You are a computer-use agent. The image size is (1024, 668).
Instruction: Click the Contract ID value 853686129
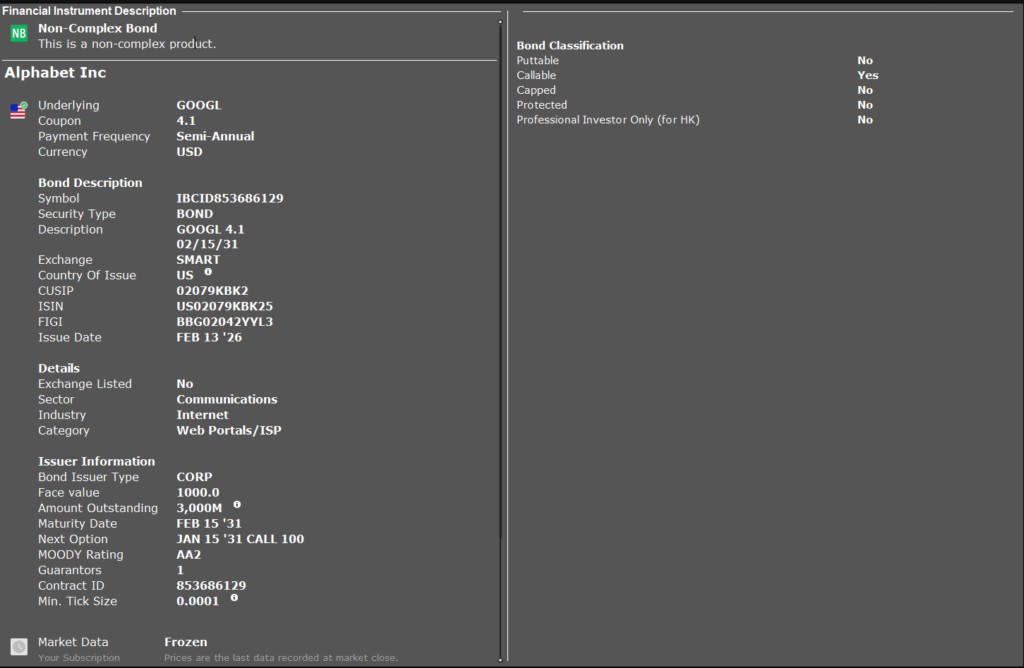tap(211, 586)
